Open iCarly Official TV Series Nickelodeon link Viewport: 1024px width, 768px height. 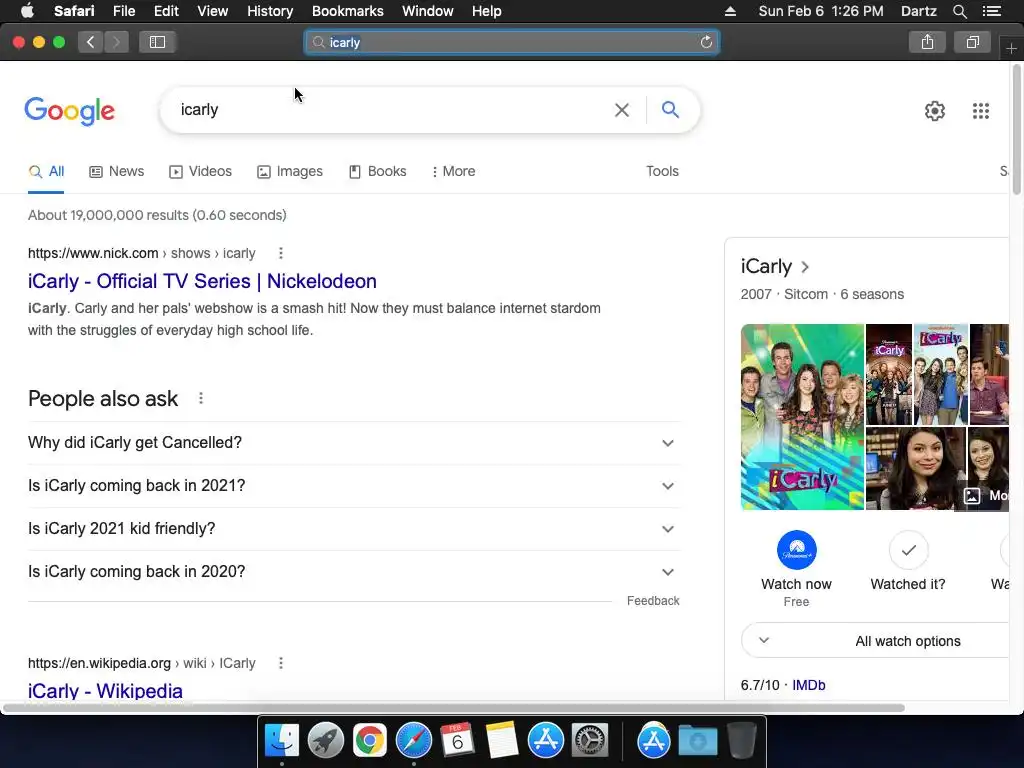click(x=202, y=281)
